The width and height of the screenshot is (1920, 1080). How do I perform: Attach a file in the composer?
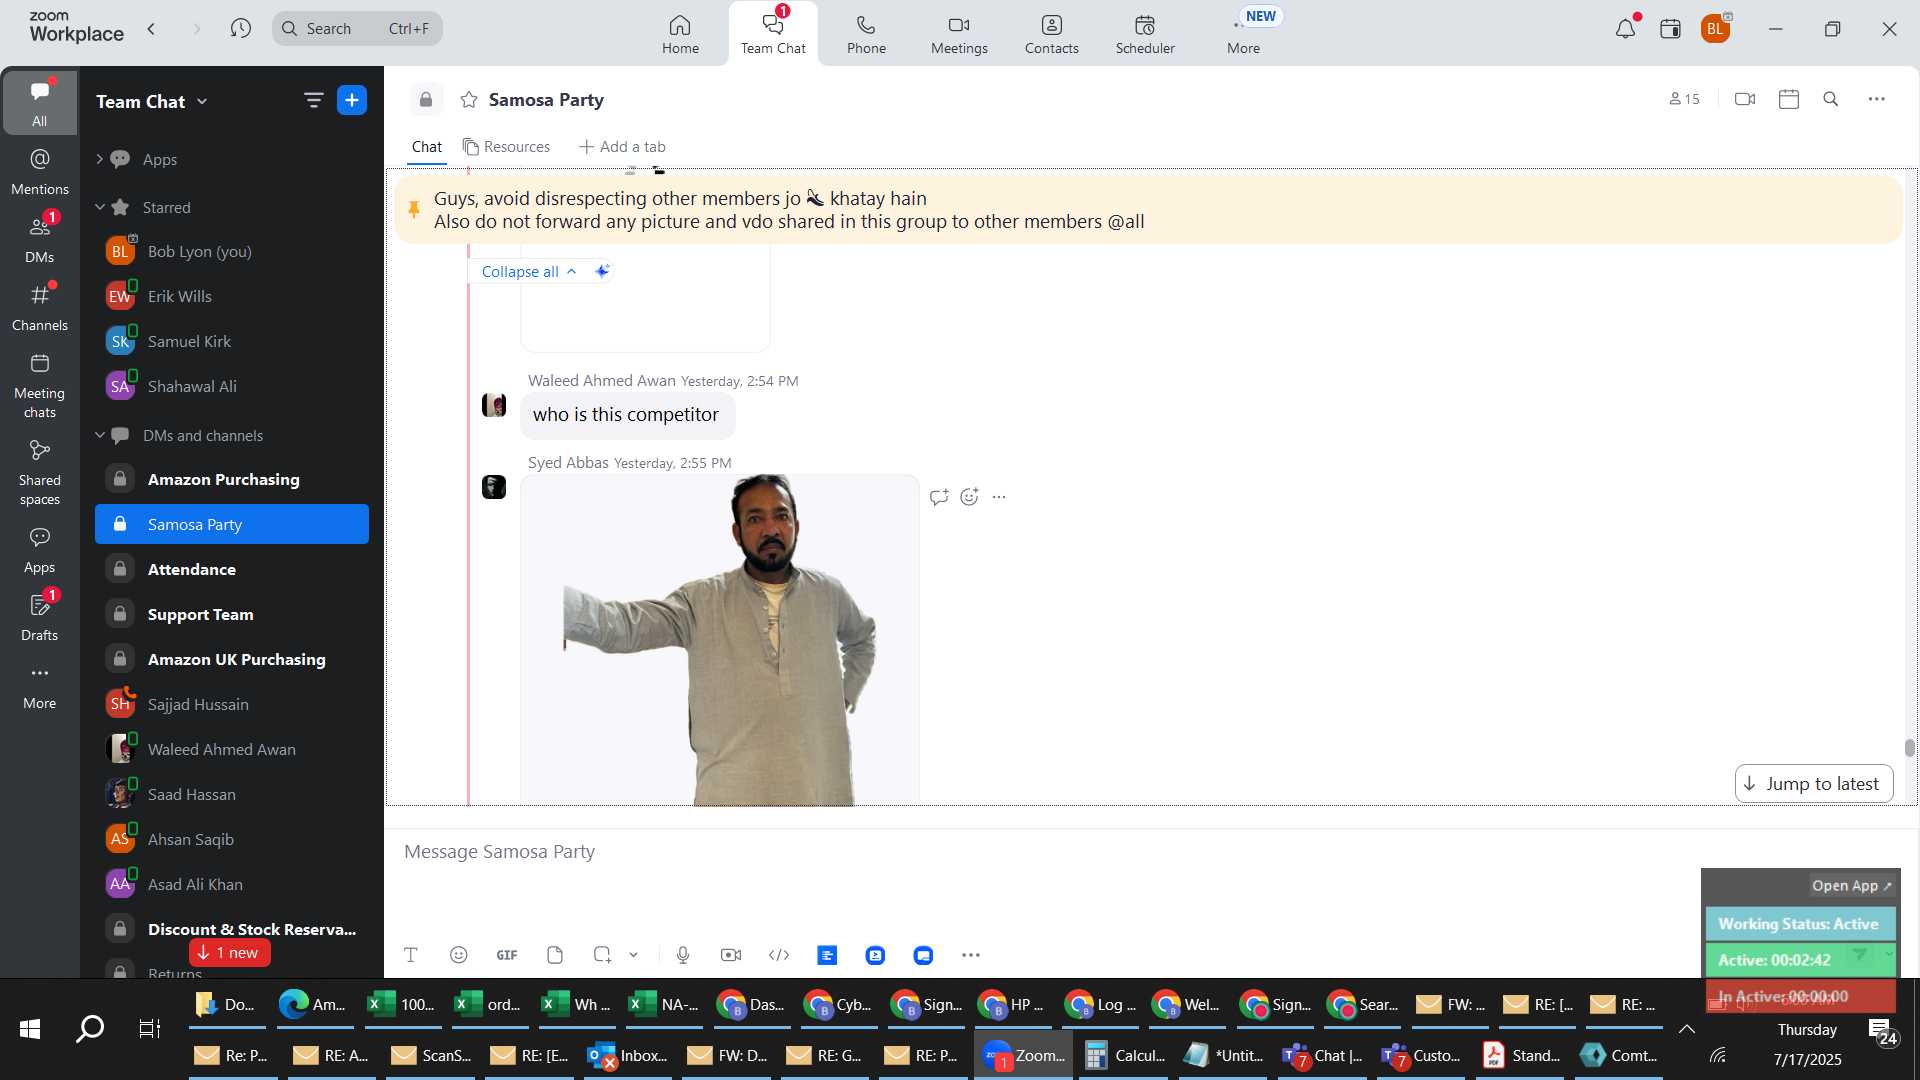[x=555, y=955]
